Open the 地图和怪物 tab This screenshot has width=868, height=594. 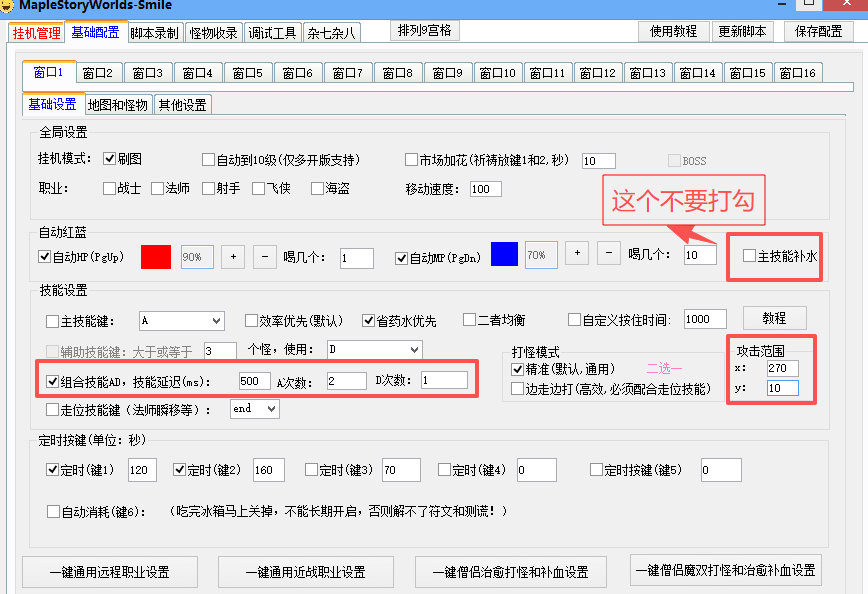(117, 105)
